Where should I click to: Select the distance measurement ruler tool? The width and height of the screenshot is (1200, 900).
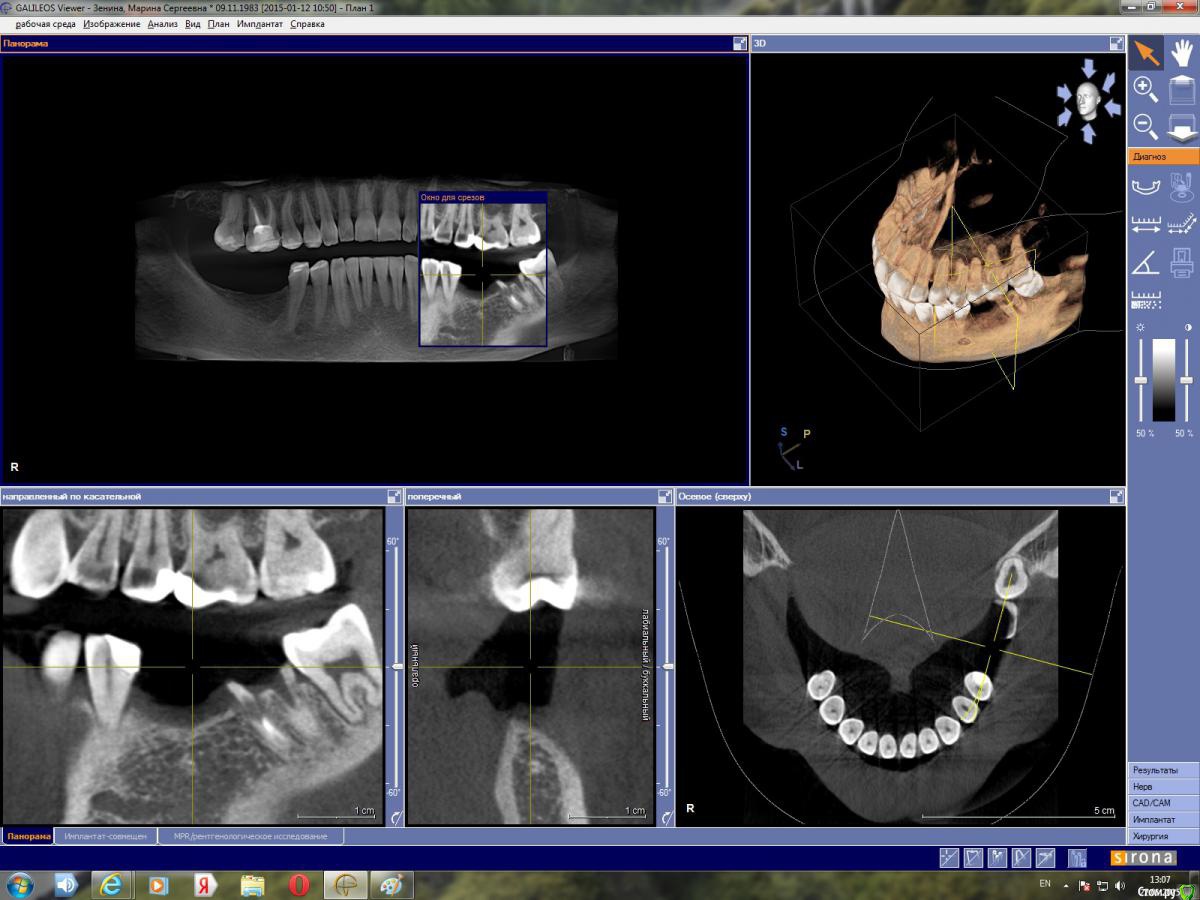1146,224
